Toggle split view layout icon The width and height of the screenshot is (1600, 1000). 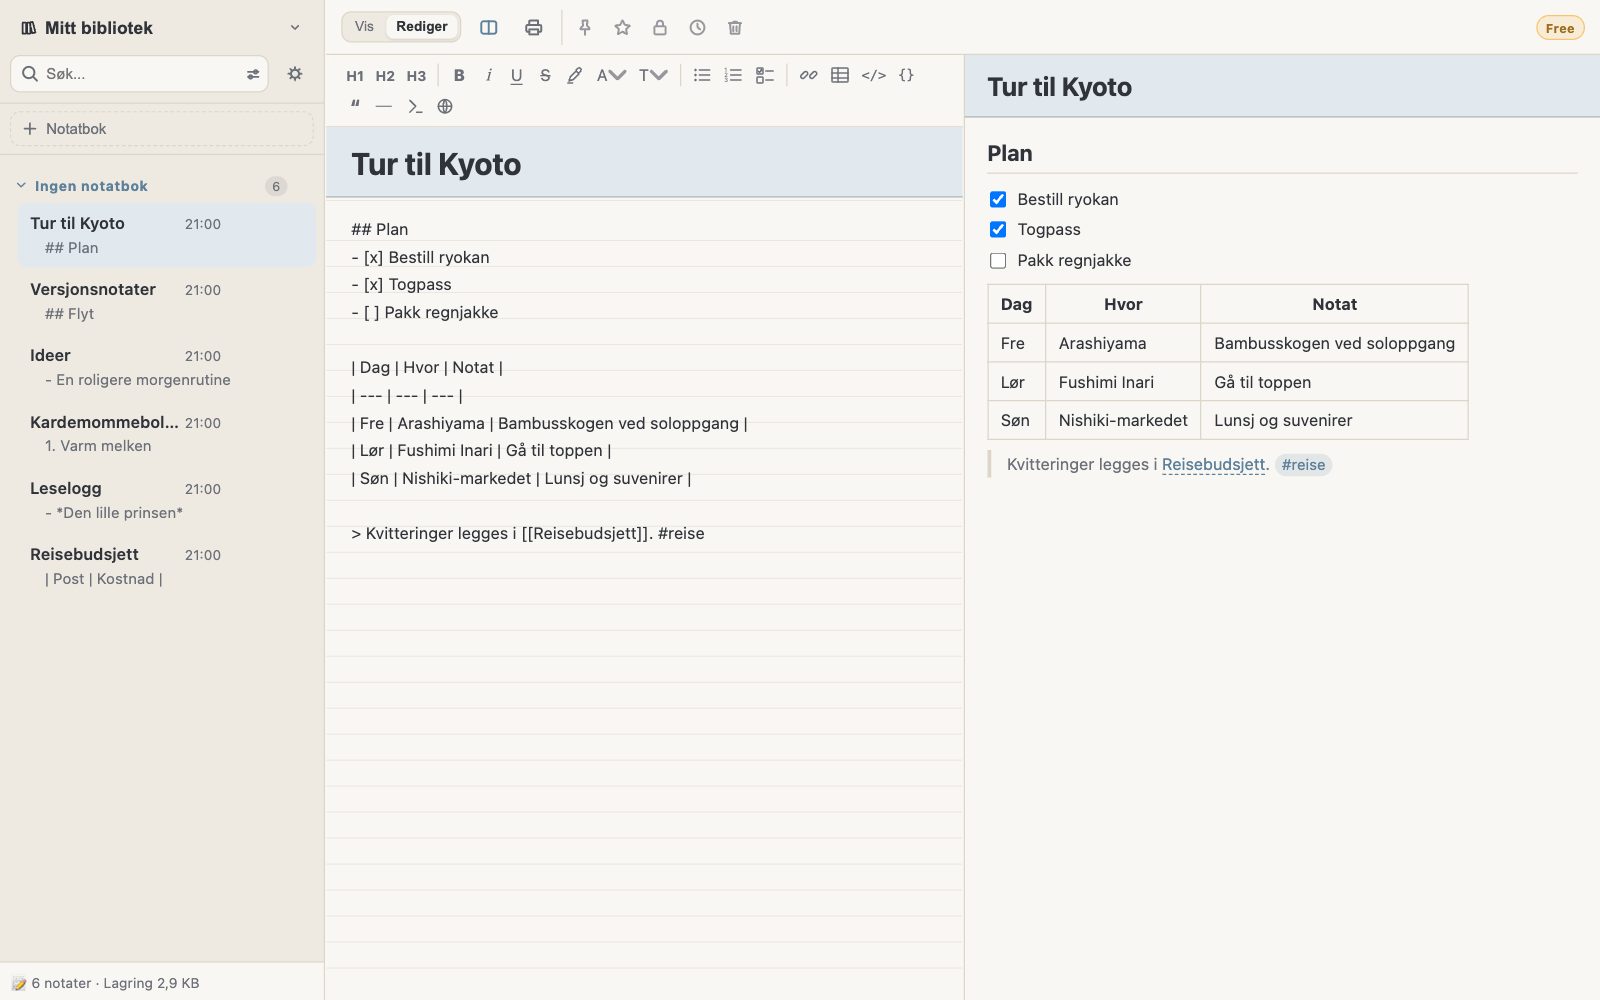click(x=489, y=28)
